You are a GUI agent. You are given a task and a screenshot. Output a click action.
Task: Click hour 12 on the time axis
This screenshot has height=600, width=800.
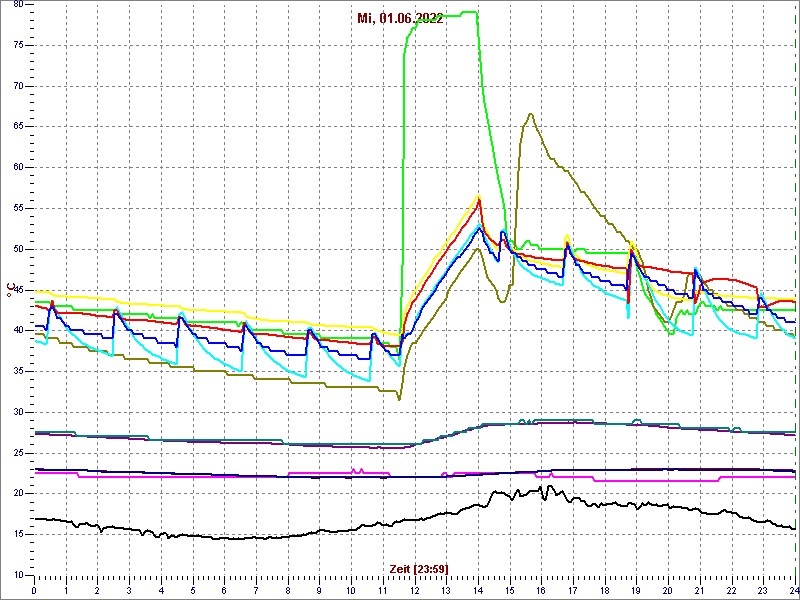[415, 591]
